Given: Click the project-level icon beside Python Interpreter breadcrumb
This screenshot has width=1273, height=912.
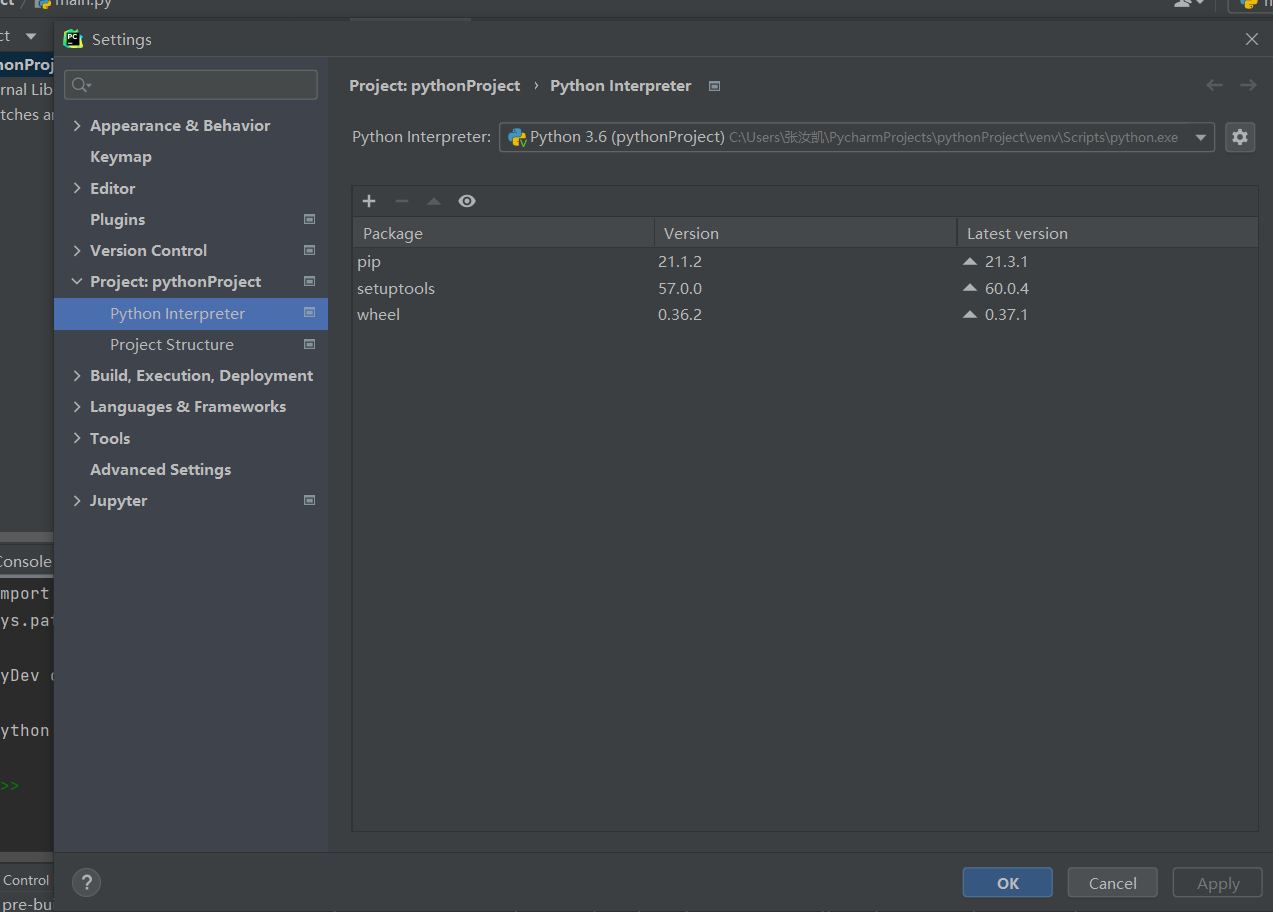Looking at the screenshot, I should pos(714,86).
